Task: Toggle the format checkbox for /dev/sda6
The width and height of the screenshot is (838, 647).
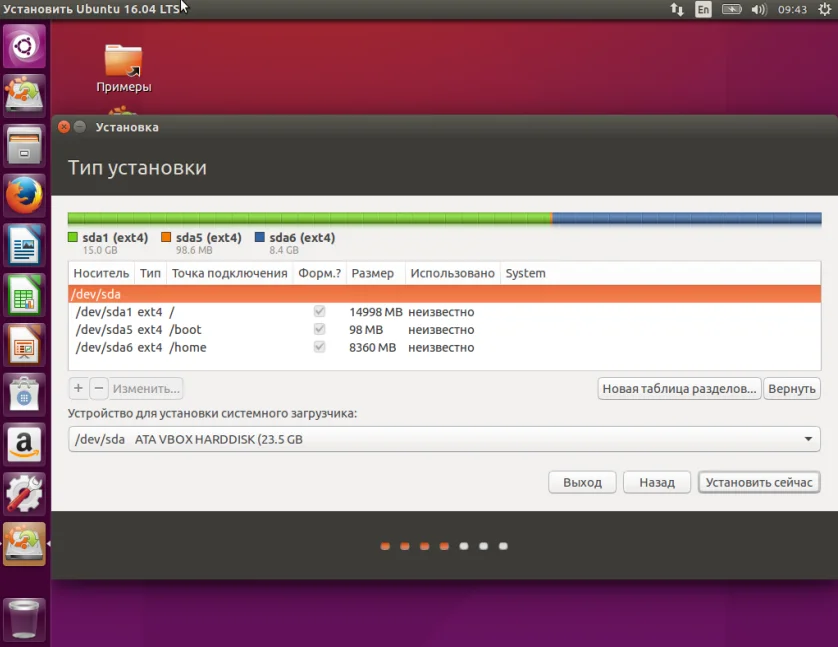Action: [320, 347]
